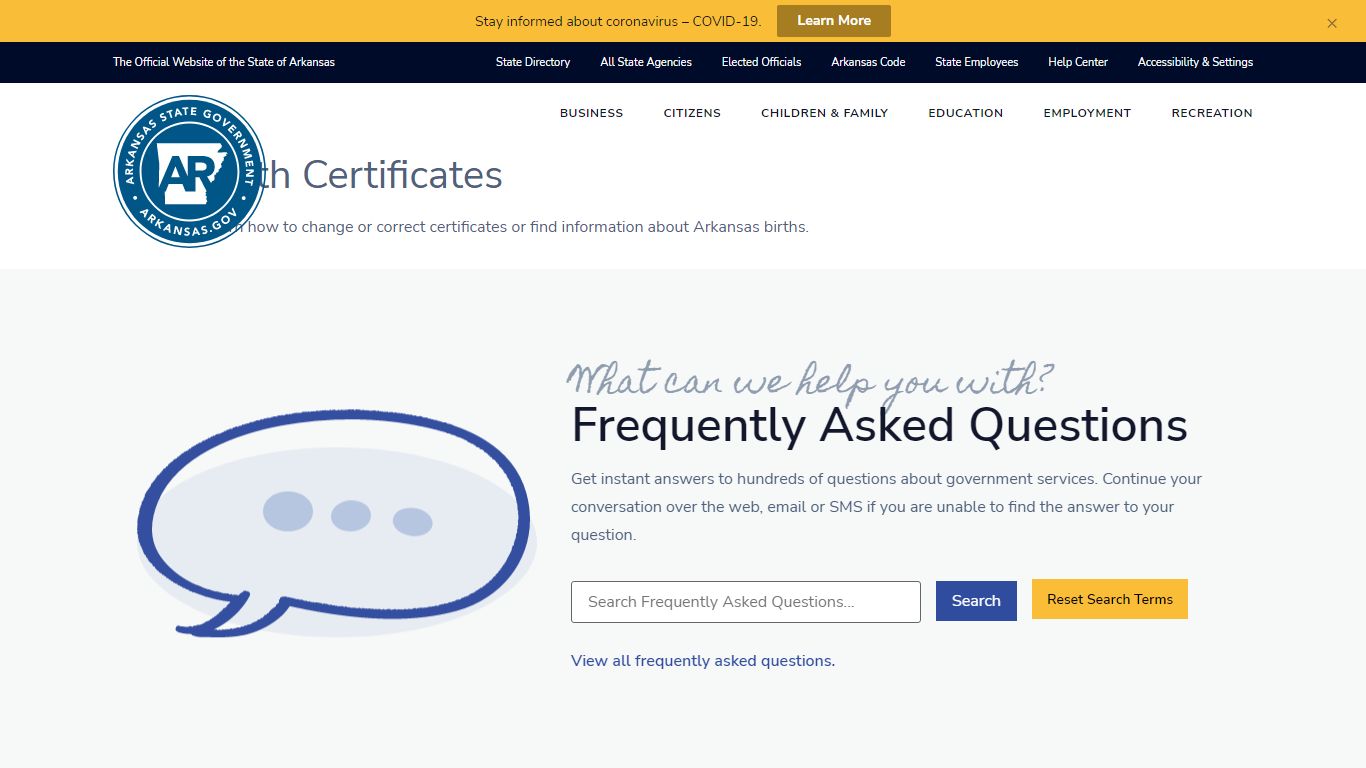Viewport: 1366px width, 768px height.
Task: Click the Arkansas State Government seal logo
Action: point(189,171)
